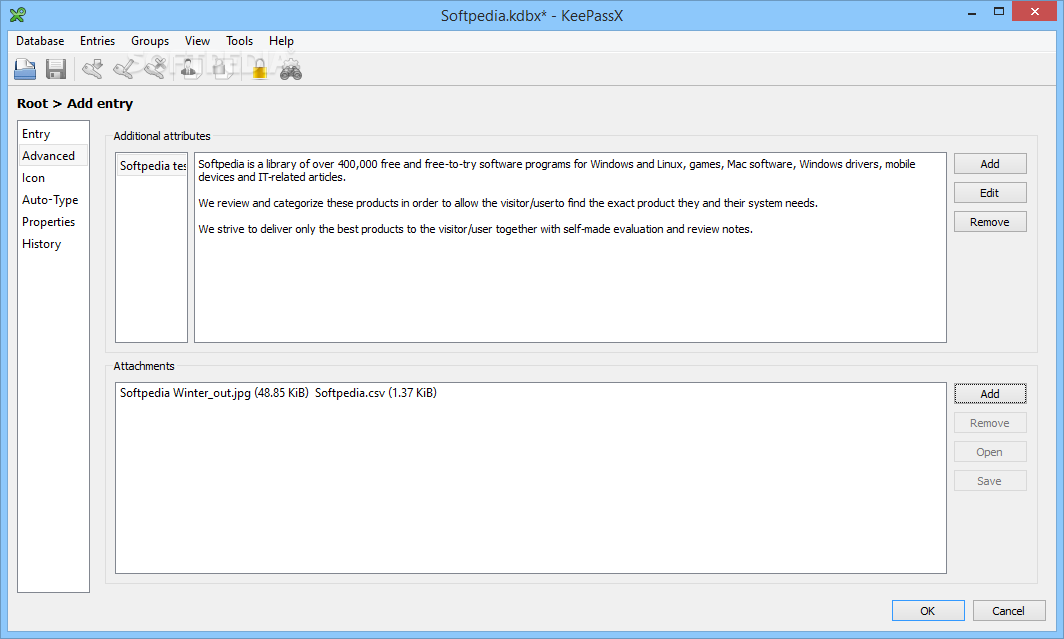Click the Copy username toolbar icon
1064x639 pixels.
pos(190,69)
